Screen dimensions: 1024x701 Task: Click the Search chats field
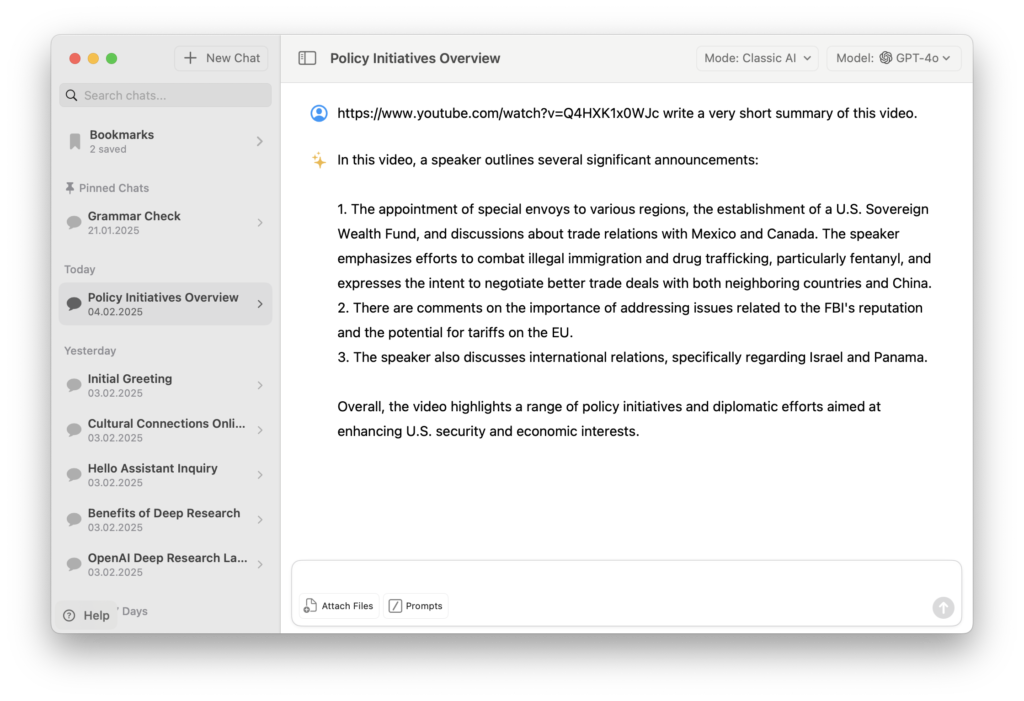point(165,95)
